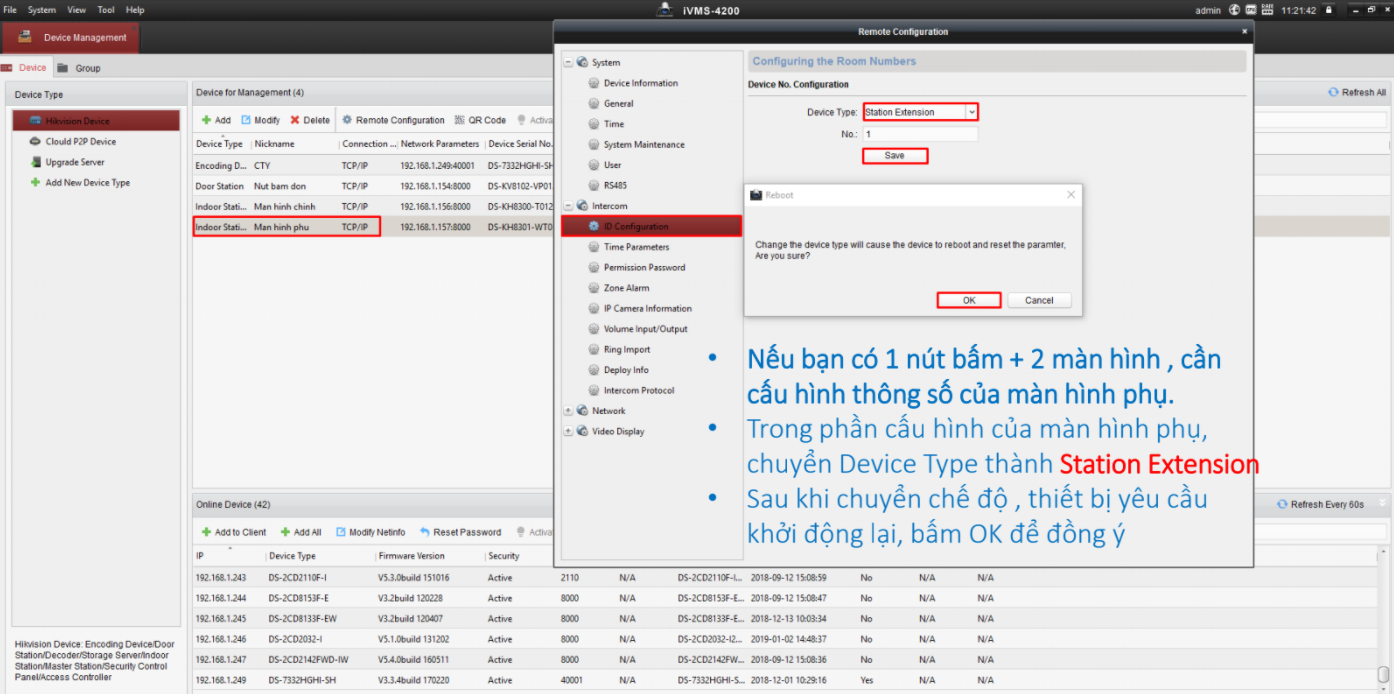Expand the Video Display tree node
The width and height of the screenshot is (1394, 694).
click(x=569, y=432)
